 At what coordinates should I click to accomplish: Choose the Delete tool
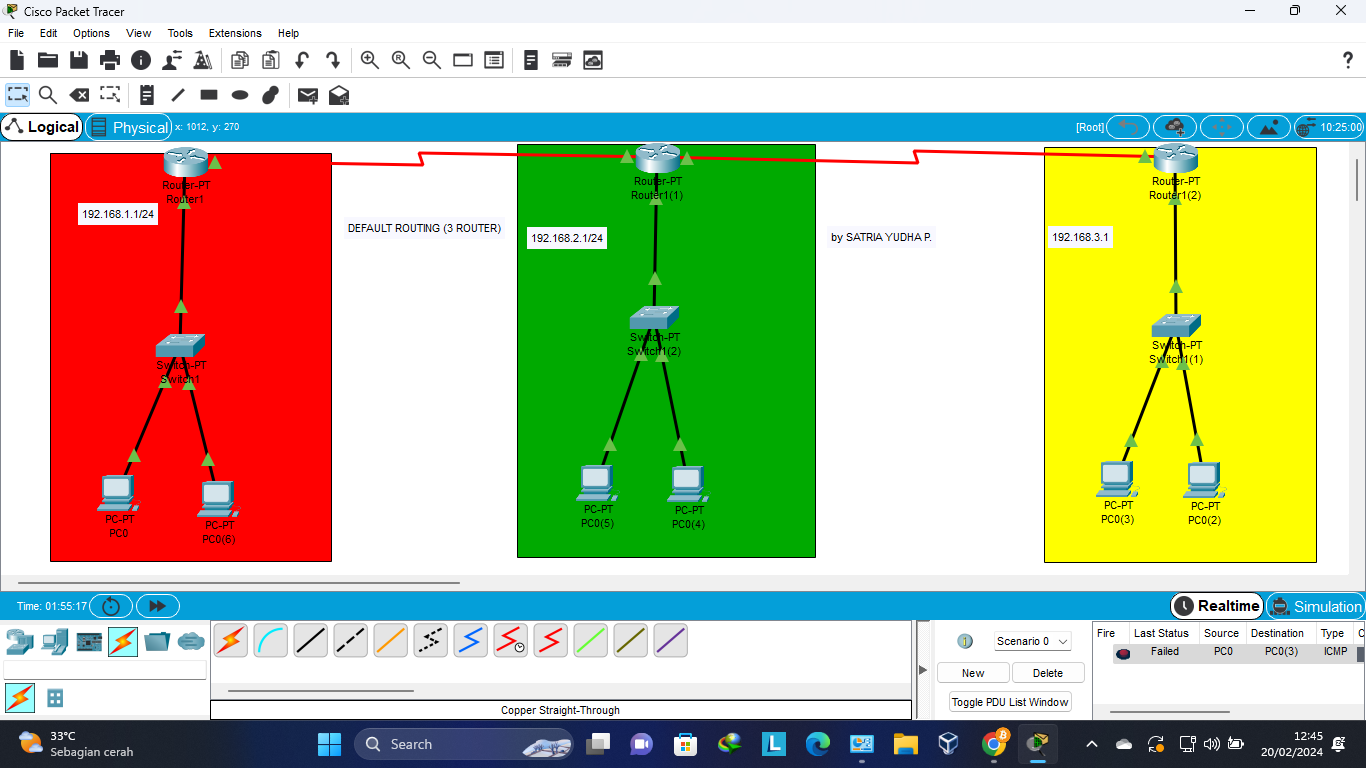[79, 95]
